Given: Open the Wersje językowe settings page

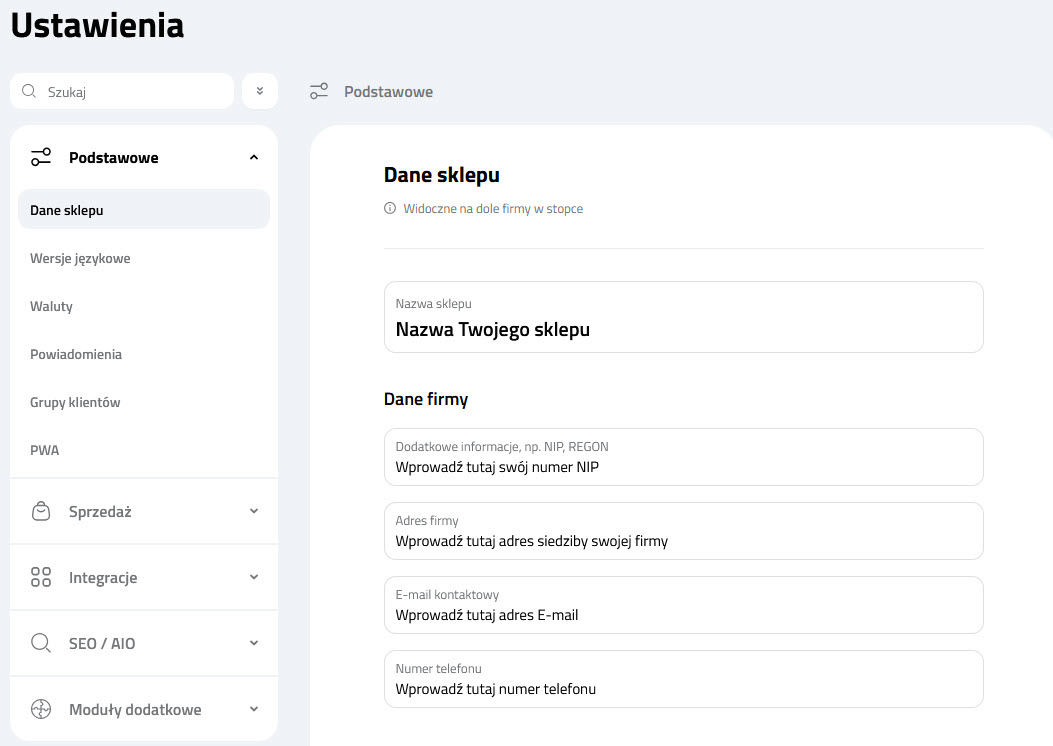Looking at the screenshot, I should (x=80, y=258).
